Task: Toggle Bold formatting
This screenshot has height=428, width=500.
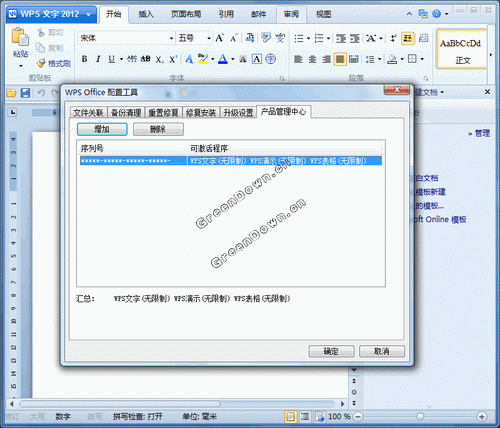Action: pyautogui.click(x=85, y=59)
